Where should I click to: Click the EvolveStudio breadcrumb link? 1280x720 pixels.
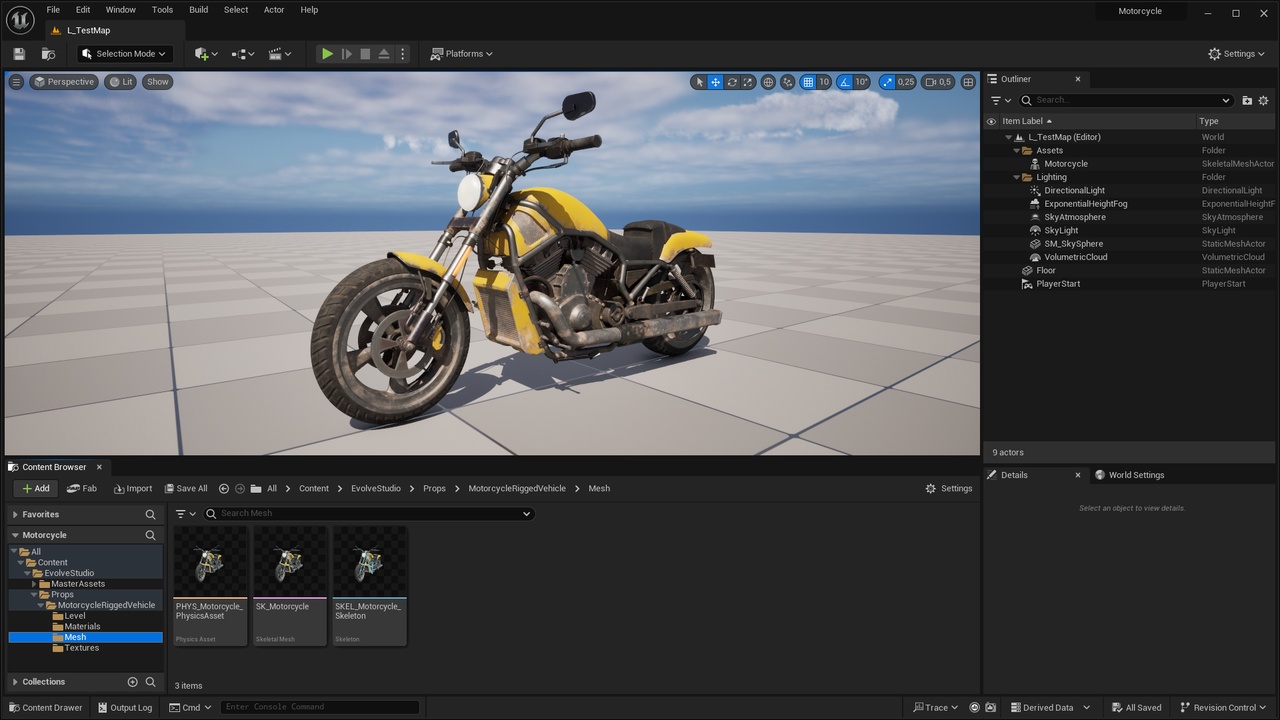[x=376, y=489]
